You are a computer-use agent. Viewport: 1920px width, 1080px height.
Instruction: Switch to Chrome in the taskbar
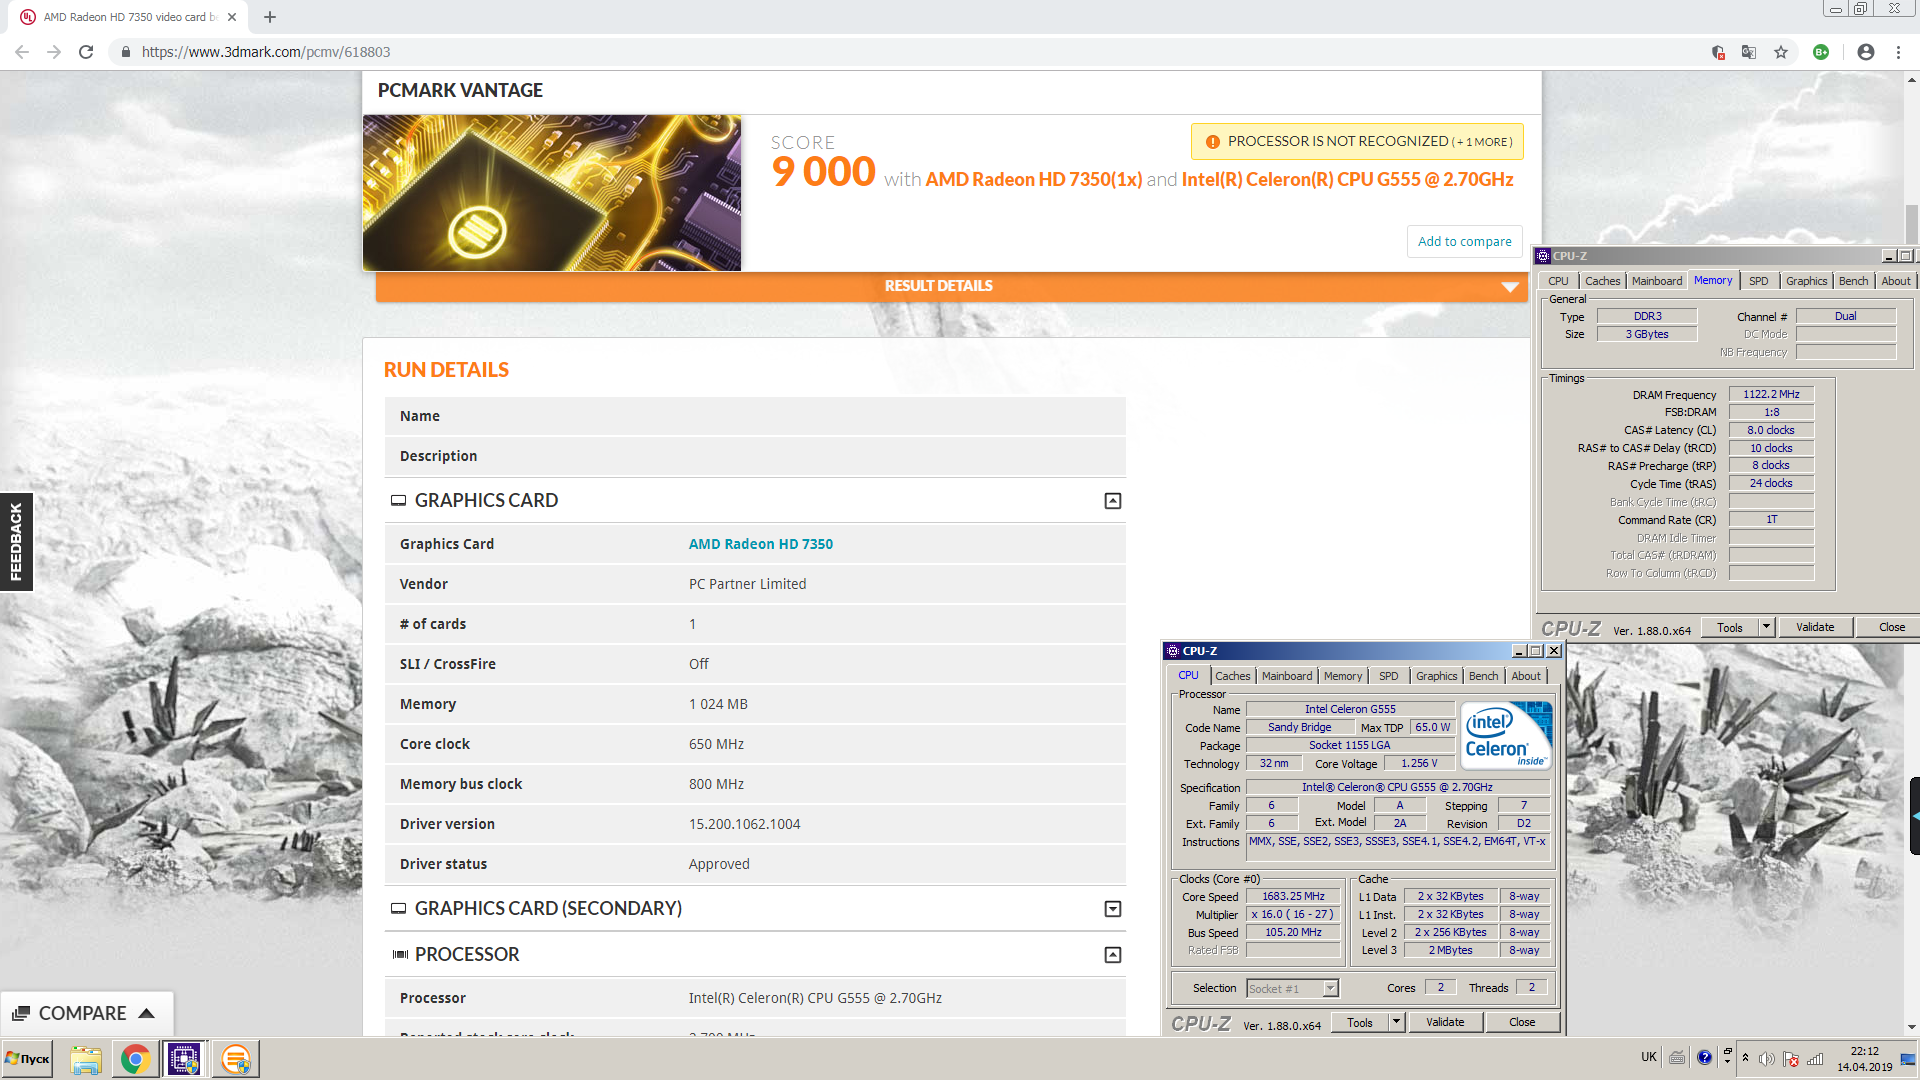pyautogui.click(x=136, y=1059)
